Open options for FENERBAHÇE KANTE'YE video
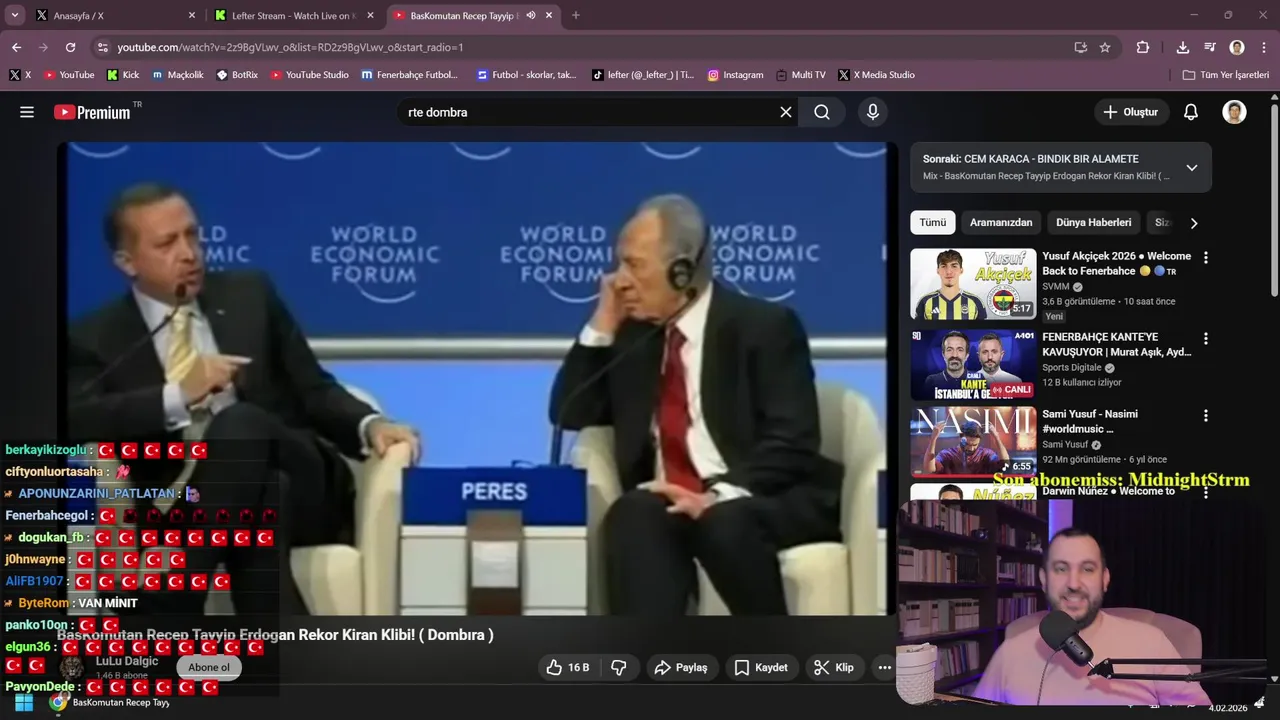This screenshot has height=720, width=1280. (1205, 339)
